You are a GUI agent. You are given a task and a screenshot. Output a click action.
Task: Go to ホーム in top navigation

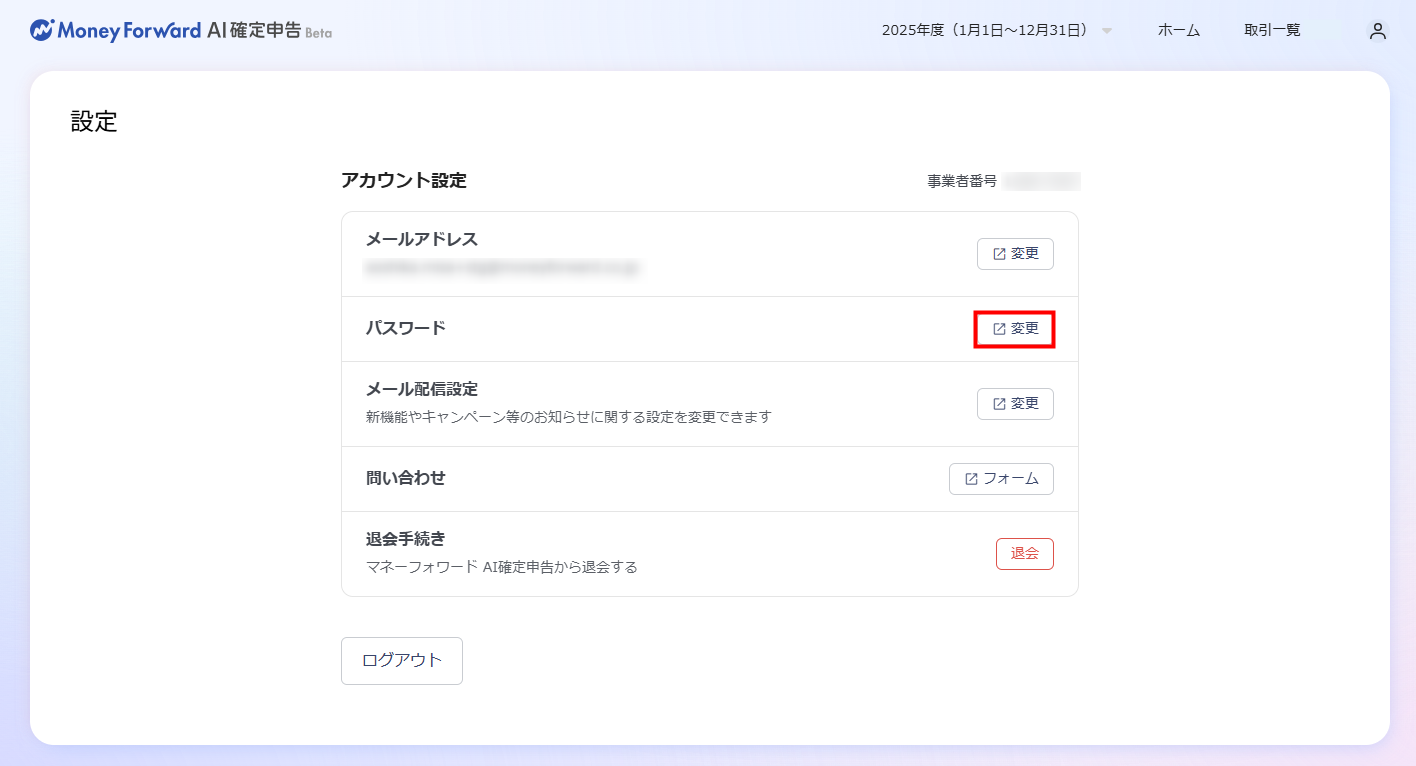click(x=1178, y=31)
